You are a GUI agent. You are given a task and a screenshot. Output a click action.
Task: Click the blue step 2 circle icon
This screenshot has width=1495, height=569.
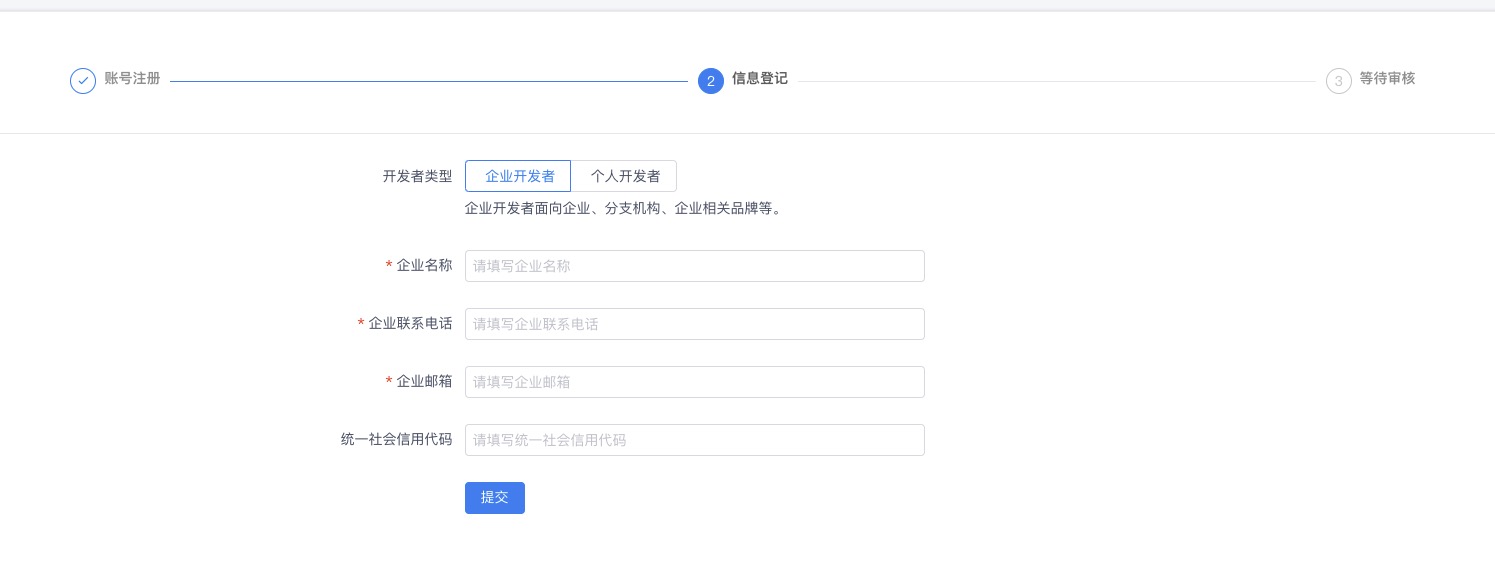pyautogui.click(x=711, y=81)
